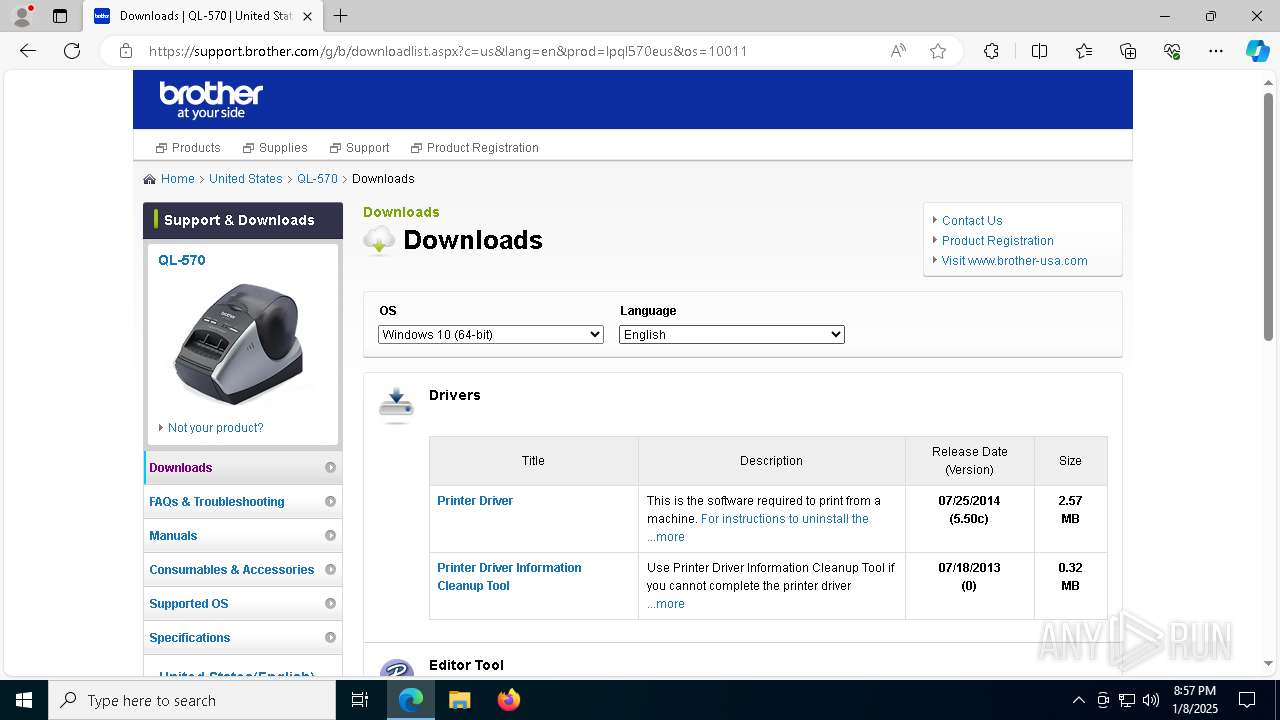Open the Settings and more ellipsis menu
Image resolution: width=1280 pixels, height=720 pixels.
(1216, 51)
